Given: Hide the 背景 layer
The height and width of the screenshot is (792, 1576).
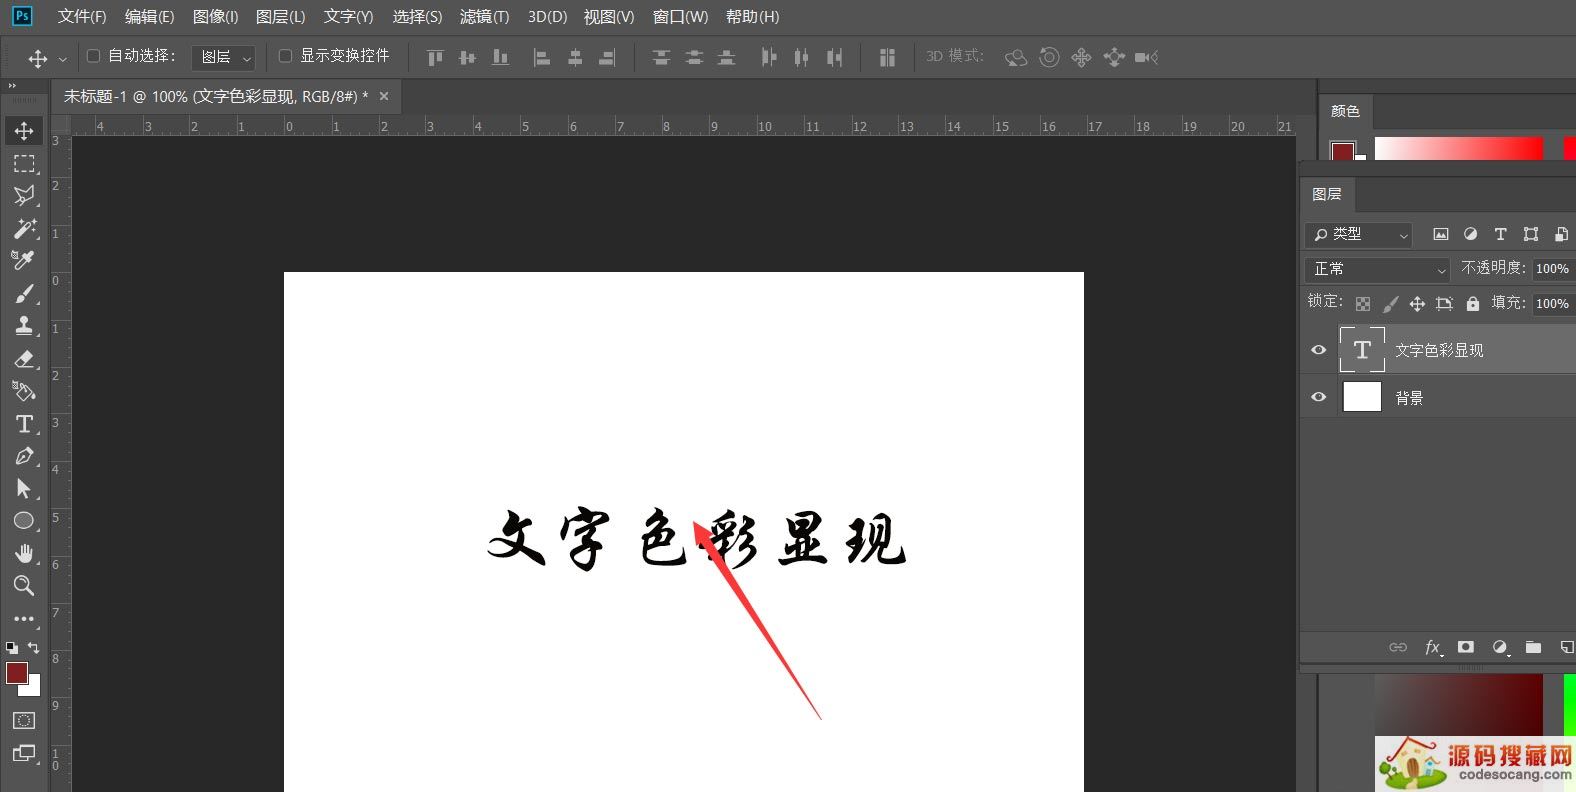Looking at the screenshot, I should click(1319, 397).
